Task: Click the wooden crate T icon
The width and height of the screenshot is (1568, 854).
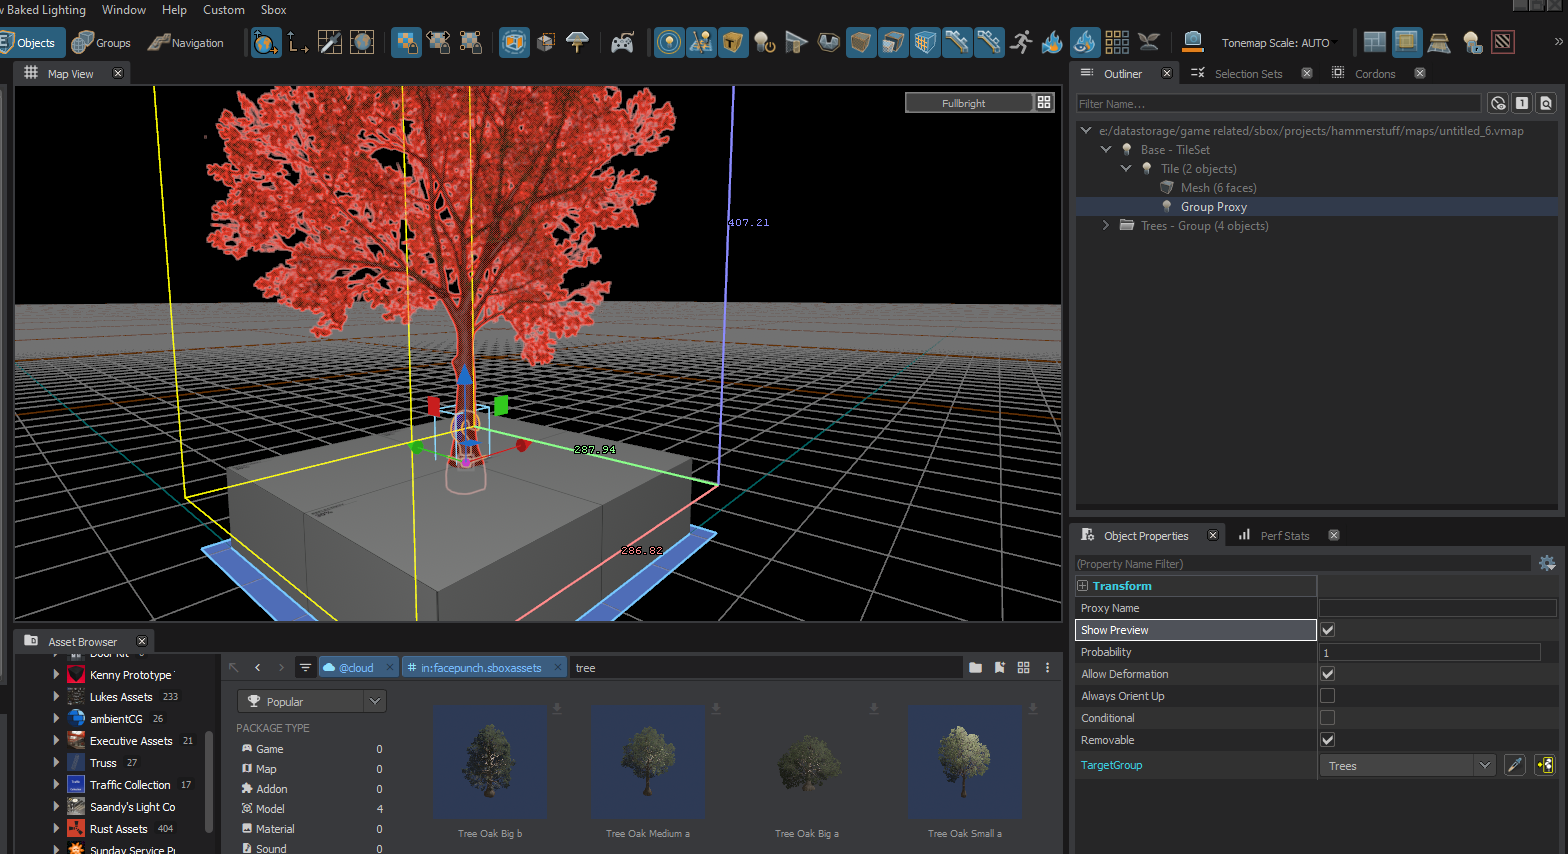Action: tap(733, 42)
